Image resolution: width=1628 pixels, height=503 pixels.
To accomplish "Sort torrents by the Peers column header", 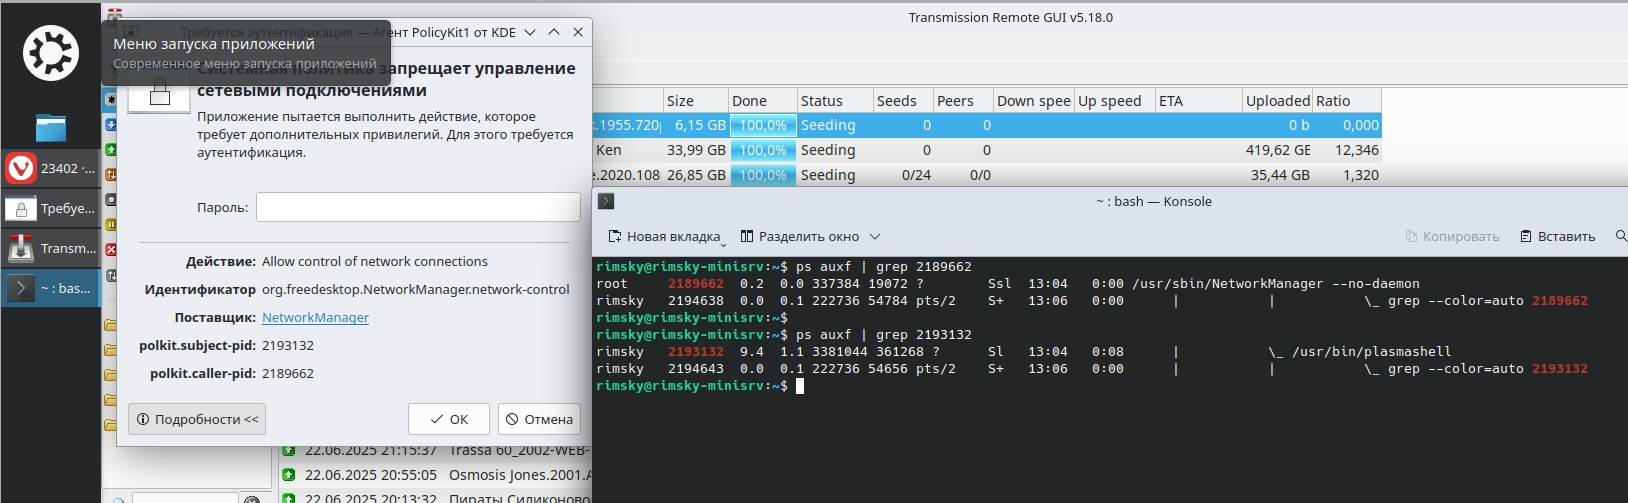I will click(963, 101).
